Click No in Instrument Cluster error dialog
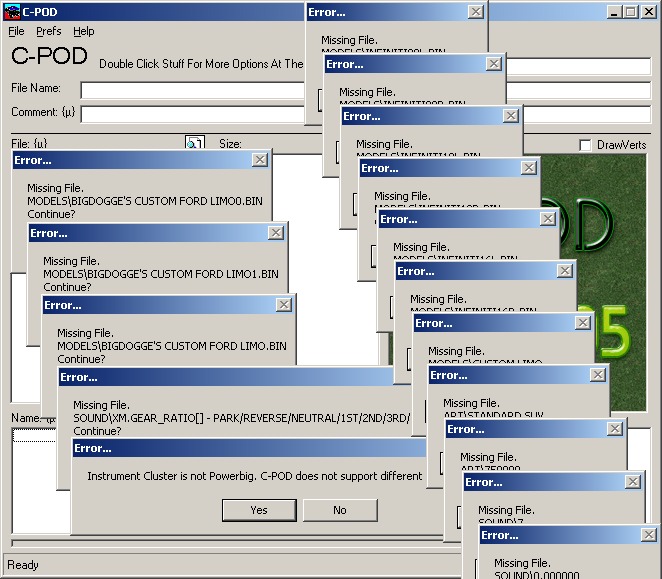Image resolution: width=662 pixels, height=579 pixels. (340, 510)
